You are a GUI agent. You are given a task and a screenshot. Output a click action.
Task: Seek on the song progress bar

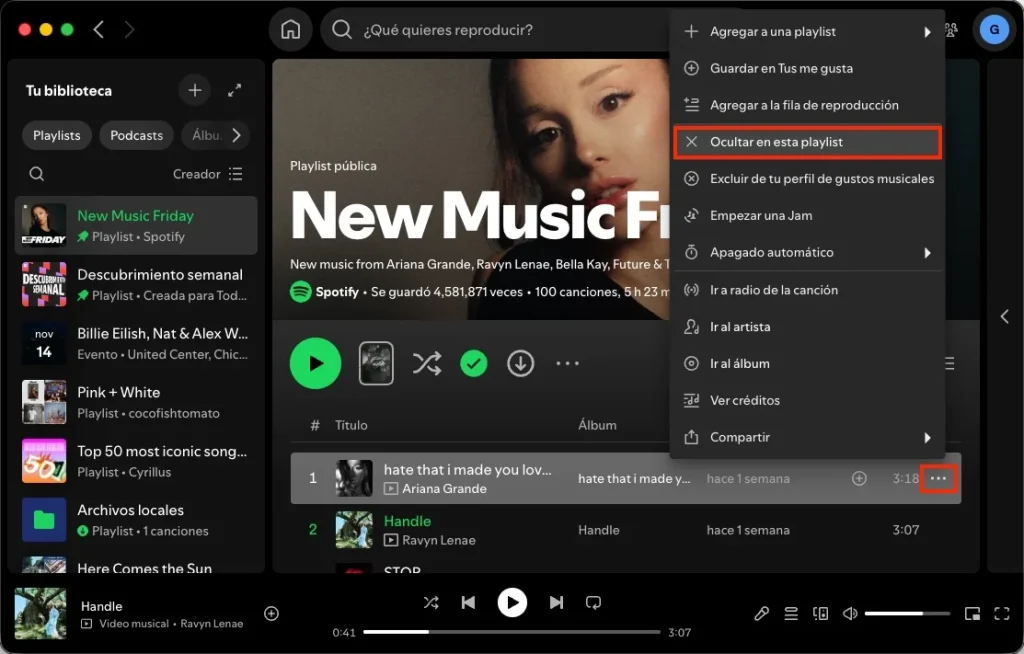click(511, 632)
